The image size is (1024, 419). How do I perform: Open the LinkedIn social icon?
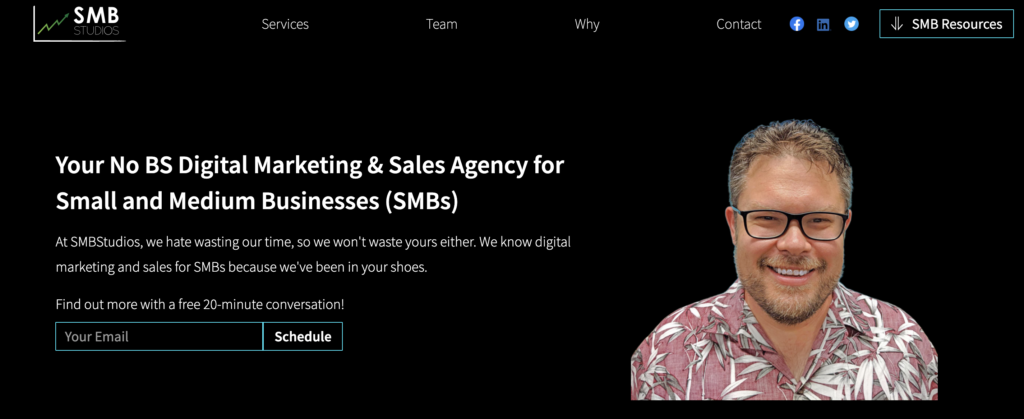click(824, 25)
